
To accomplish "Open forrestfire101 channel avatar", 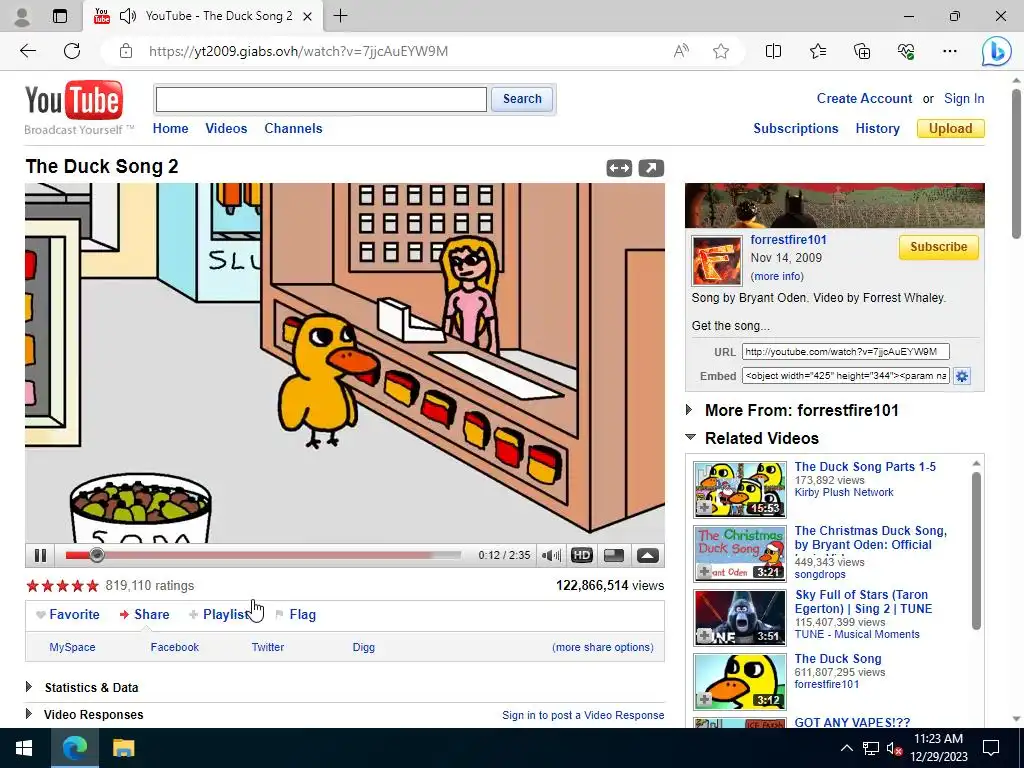I will tap(716, 261).
